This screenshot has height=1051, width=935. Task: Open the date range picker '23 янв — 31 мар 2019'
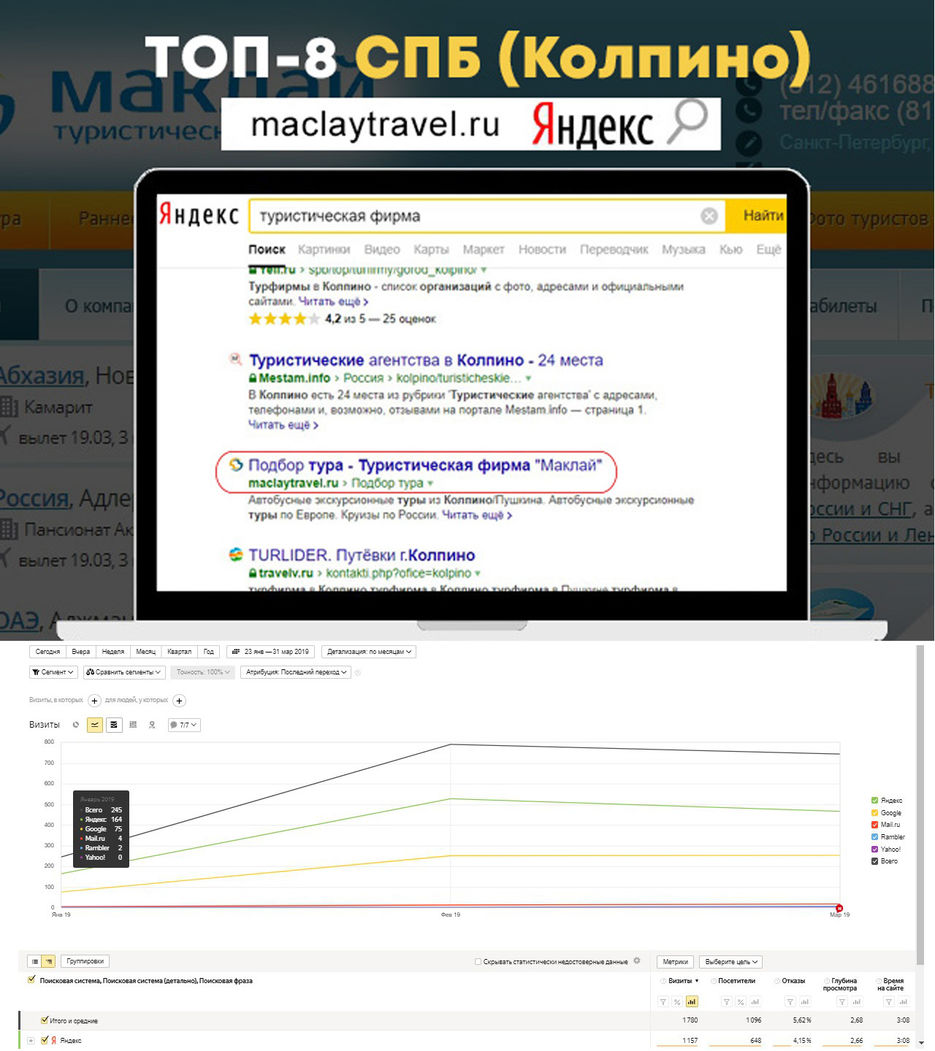[271, 652]
